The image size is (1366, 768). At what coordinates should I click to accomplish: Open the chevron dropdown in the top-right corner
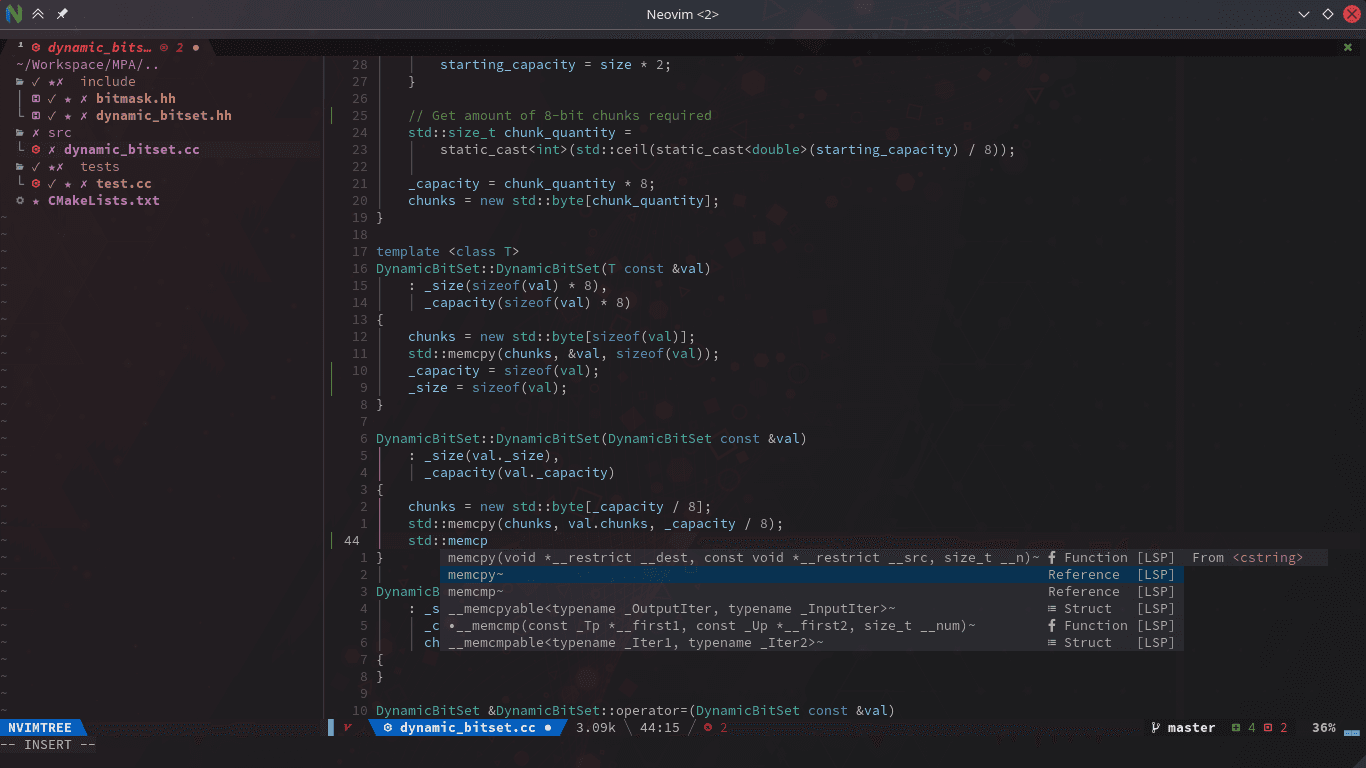click(x=1303, y=14)
